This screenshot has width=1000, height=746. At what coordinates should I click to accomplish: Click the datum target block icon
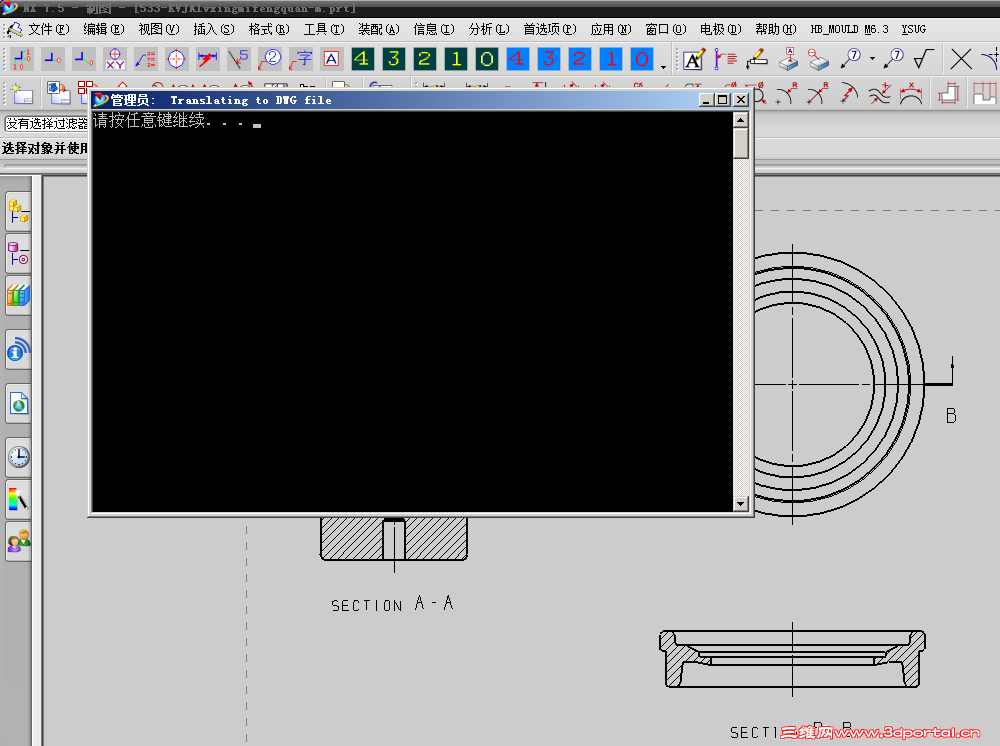(x=818, y=59)
